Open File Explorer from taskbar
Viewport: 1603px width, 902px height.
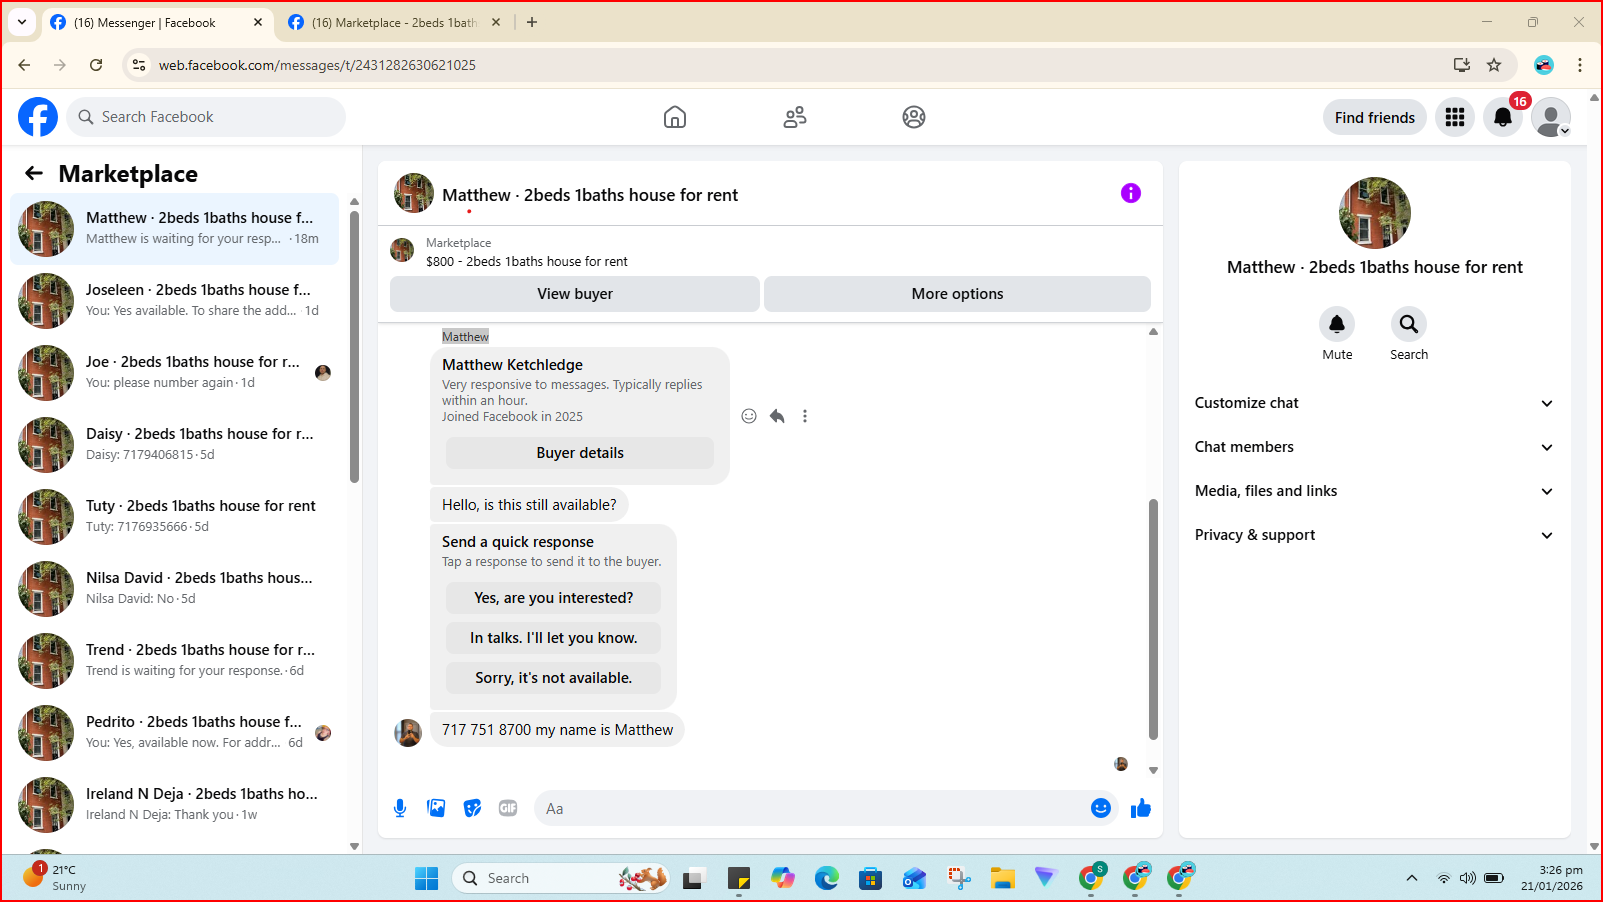[x=1003, y=878]
